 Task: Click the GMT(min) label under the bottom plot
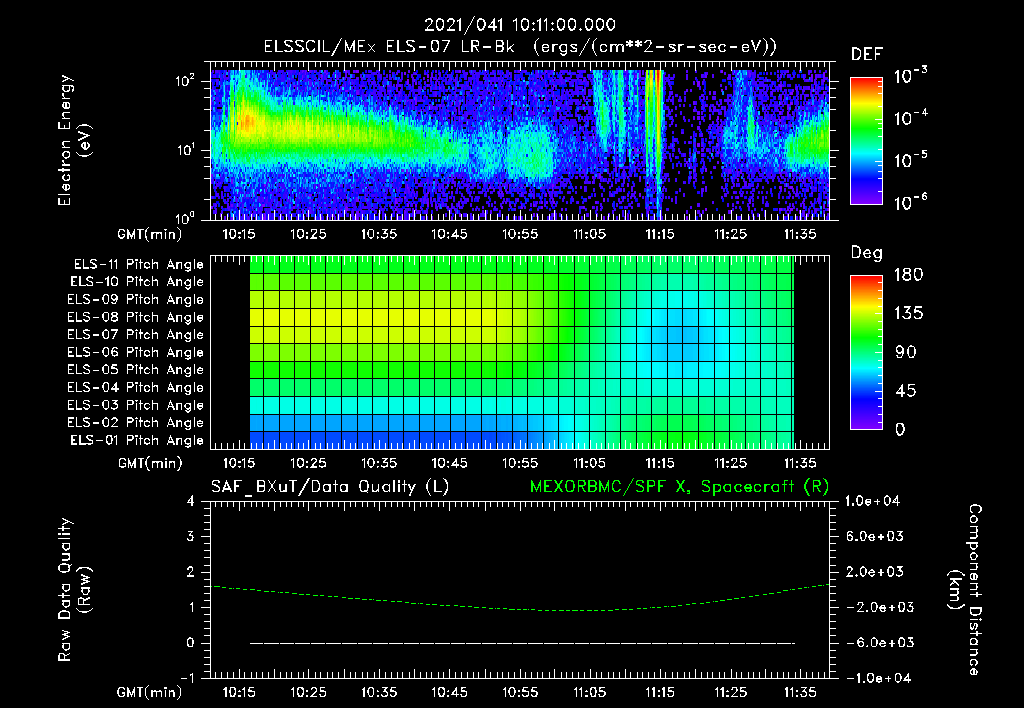coord(150,692)
